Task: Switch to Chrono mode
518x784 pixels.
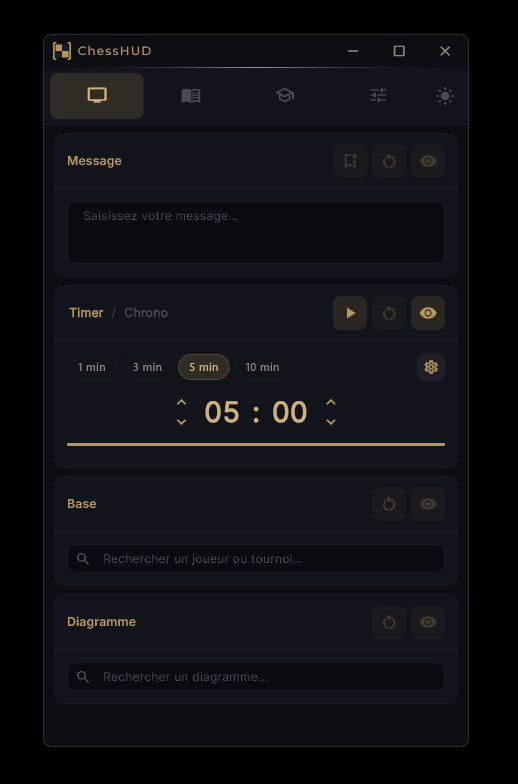Action: (x=146, y=313)
